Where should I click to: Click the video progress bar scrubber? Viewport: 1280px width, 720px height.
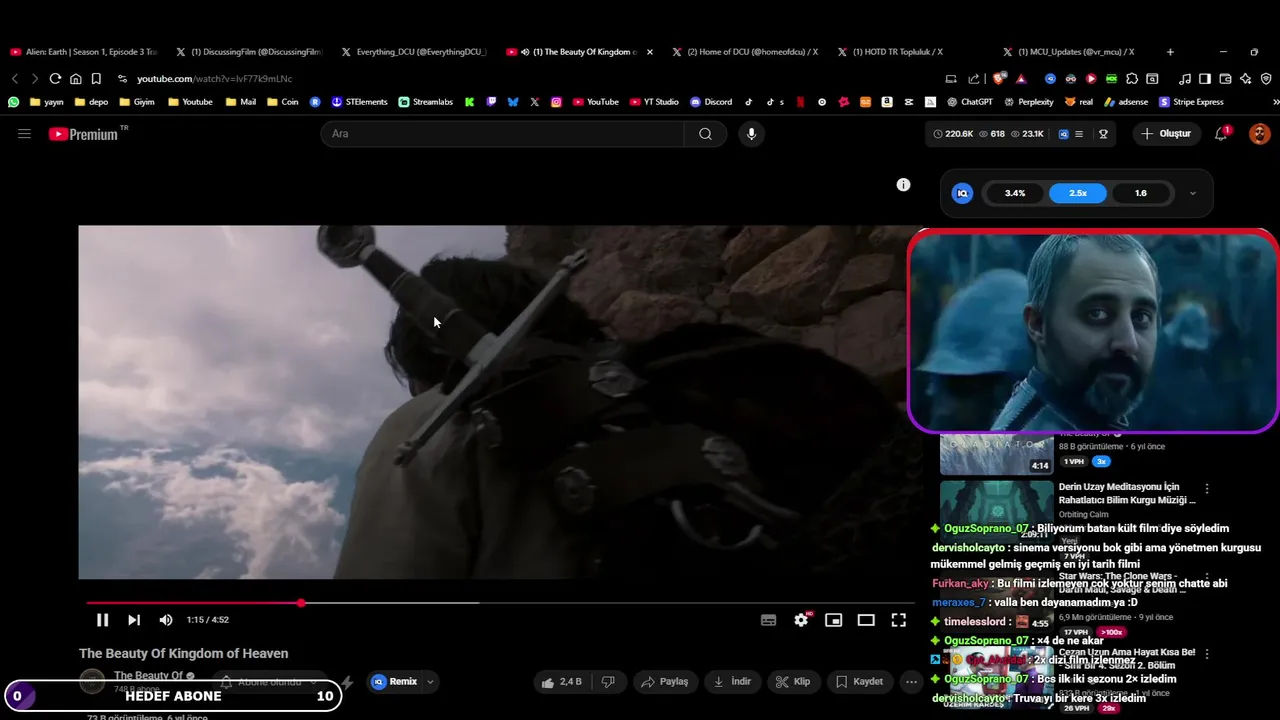click(x=301, y=603)
